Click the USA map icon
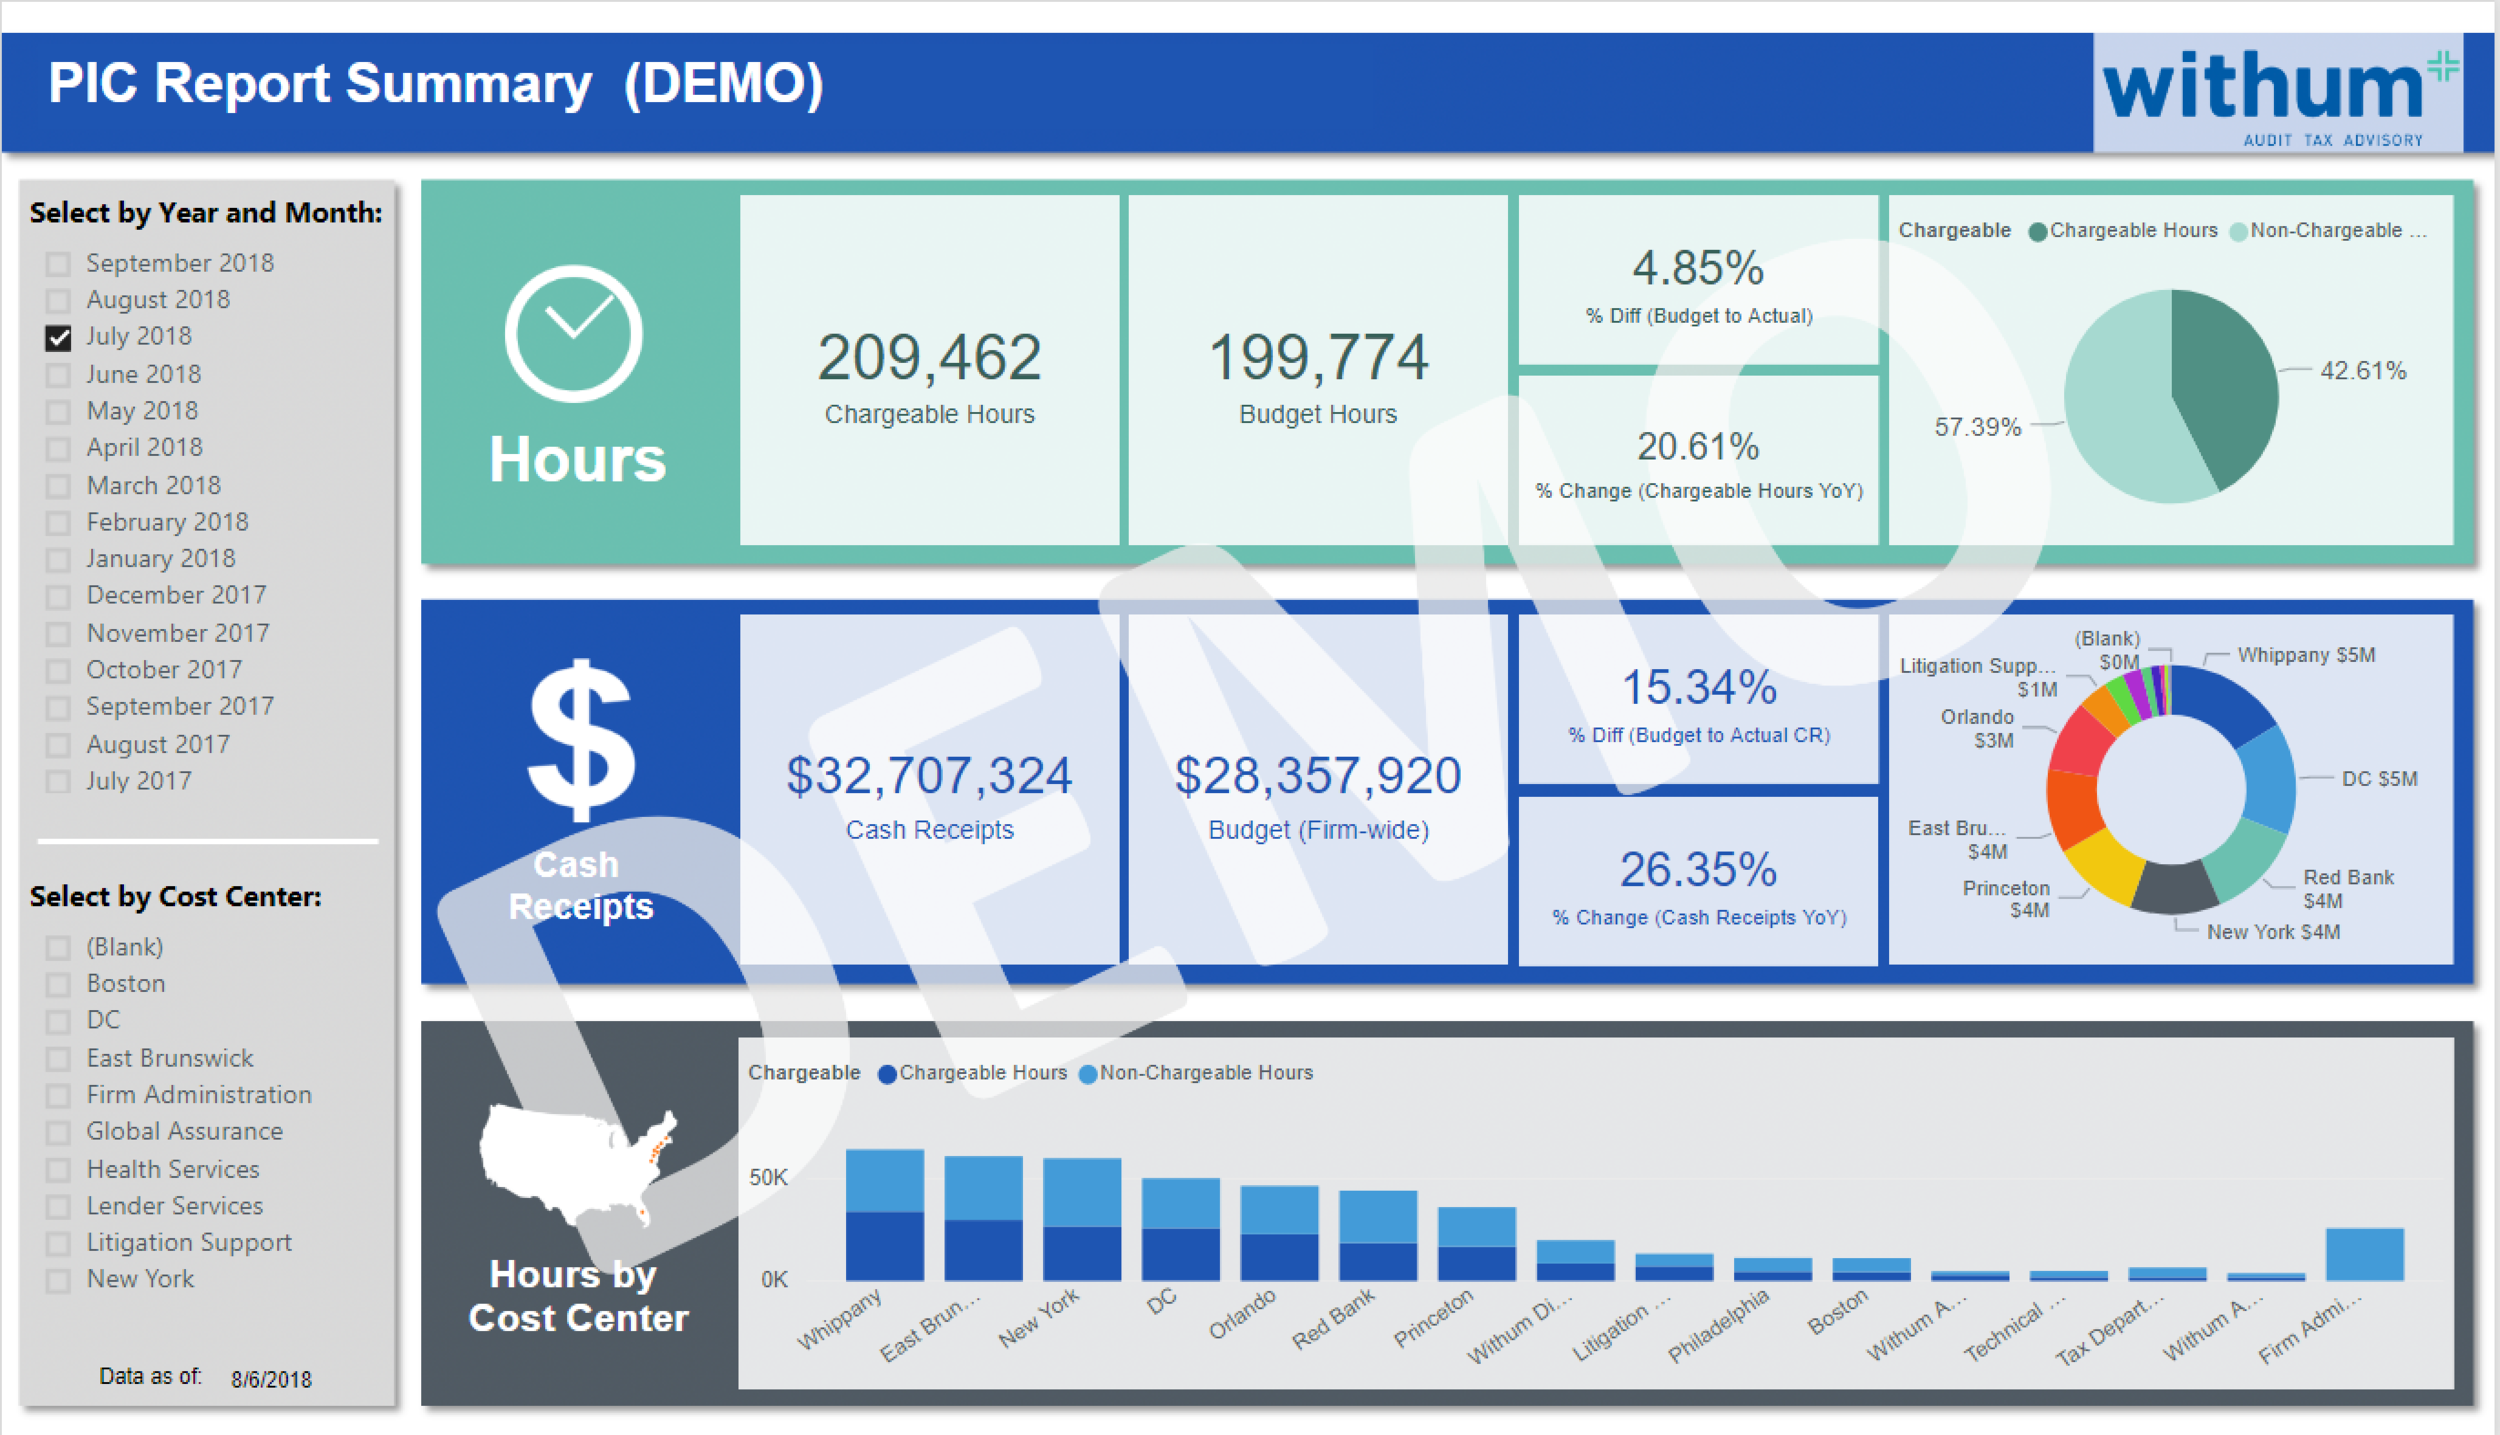 pos(578,1165)
